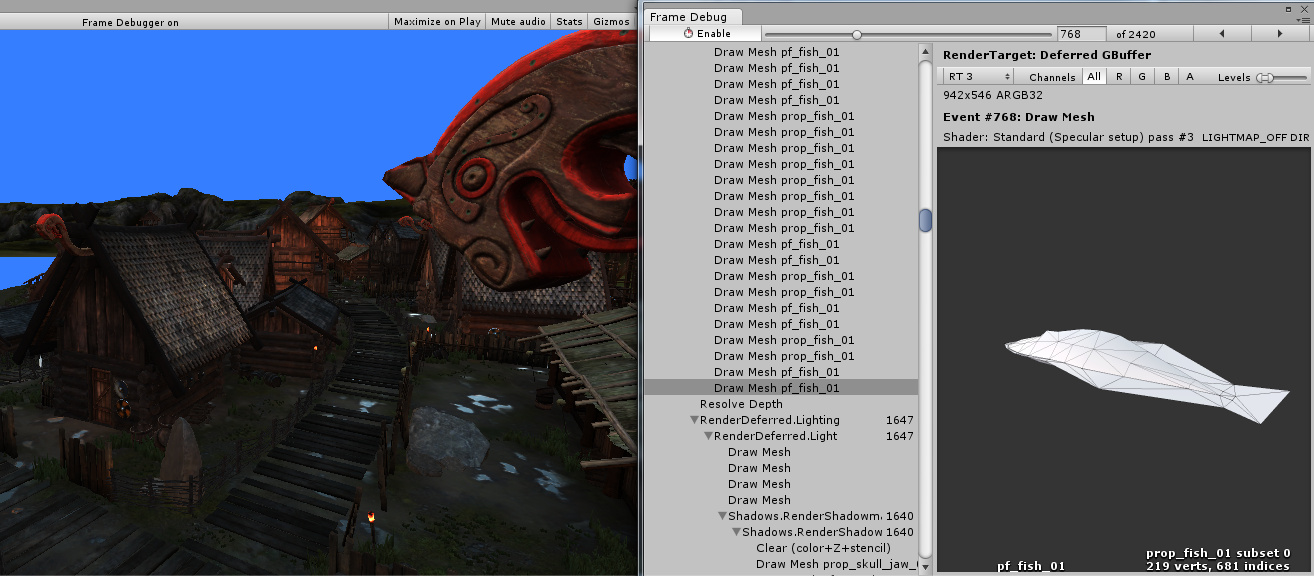Select the highlighted Draw Mesh pf_fish_01 row

(781, 388)
